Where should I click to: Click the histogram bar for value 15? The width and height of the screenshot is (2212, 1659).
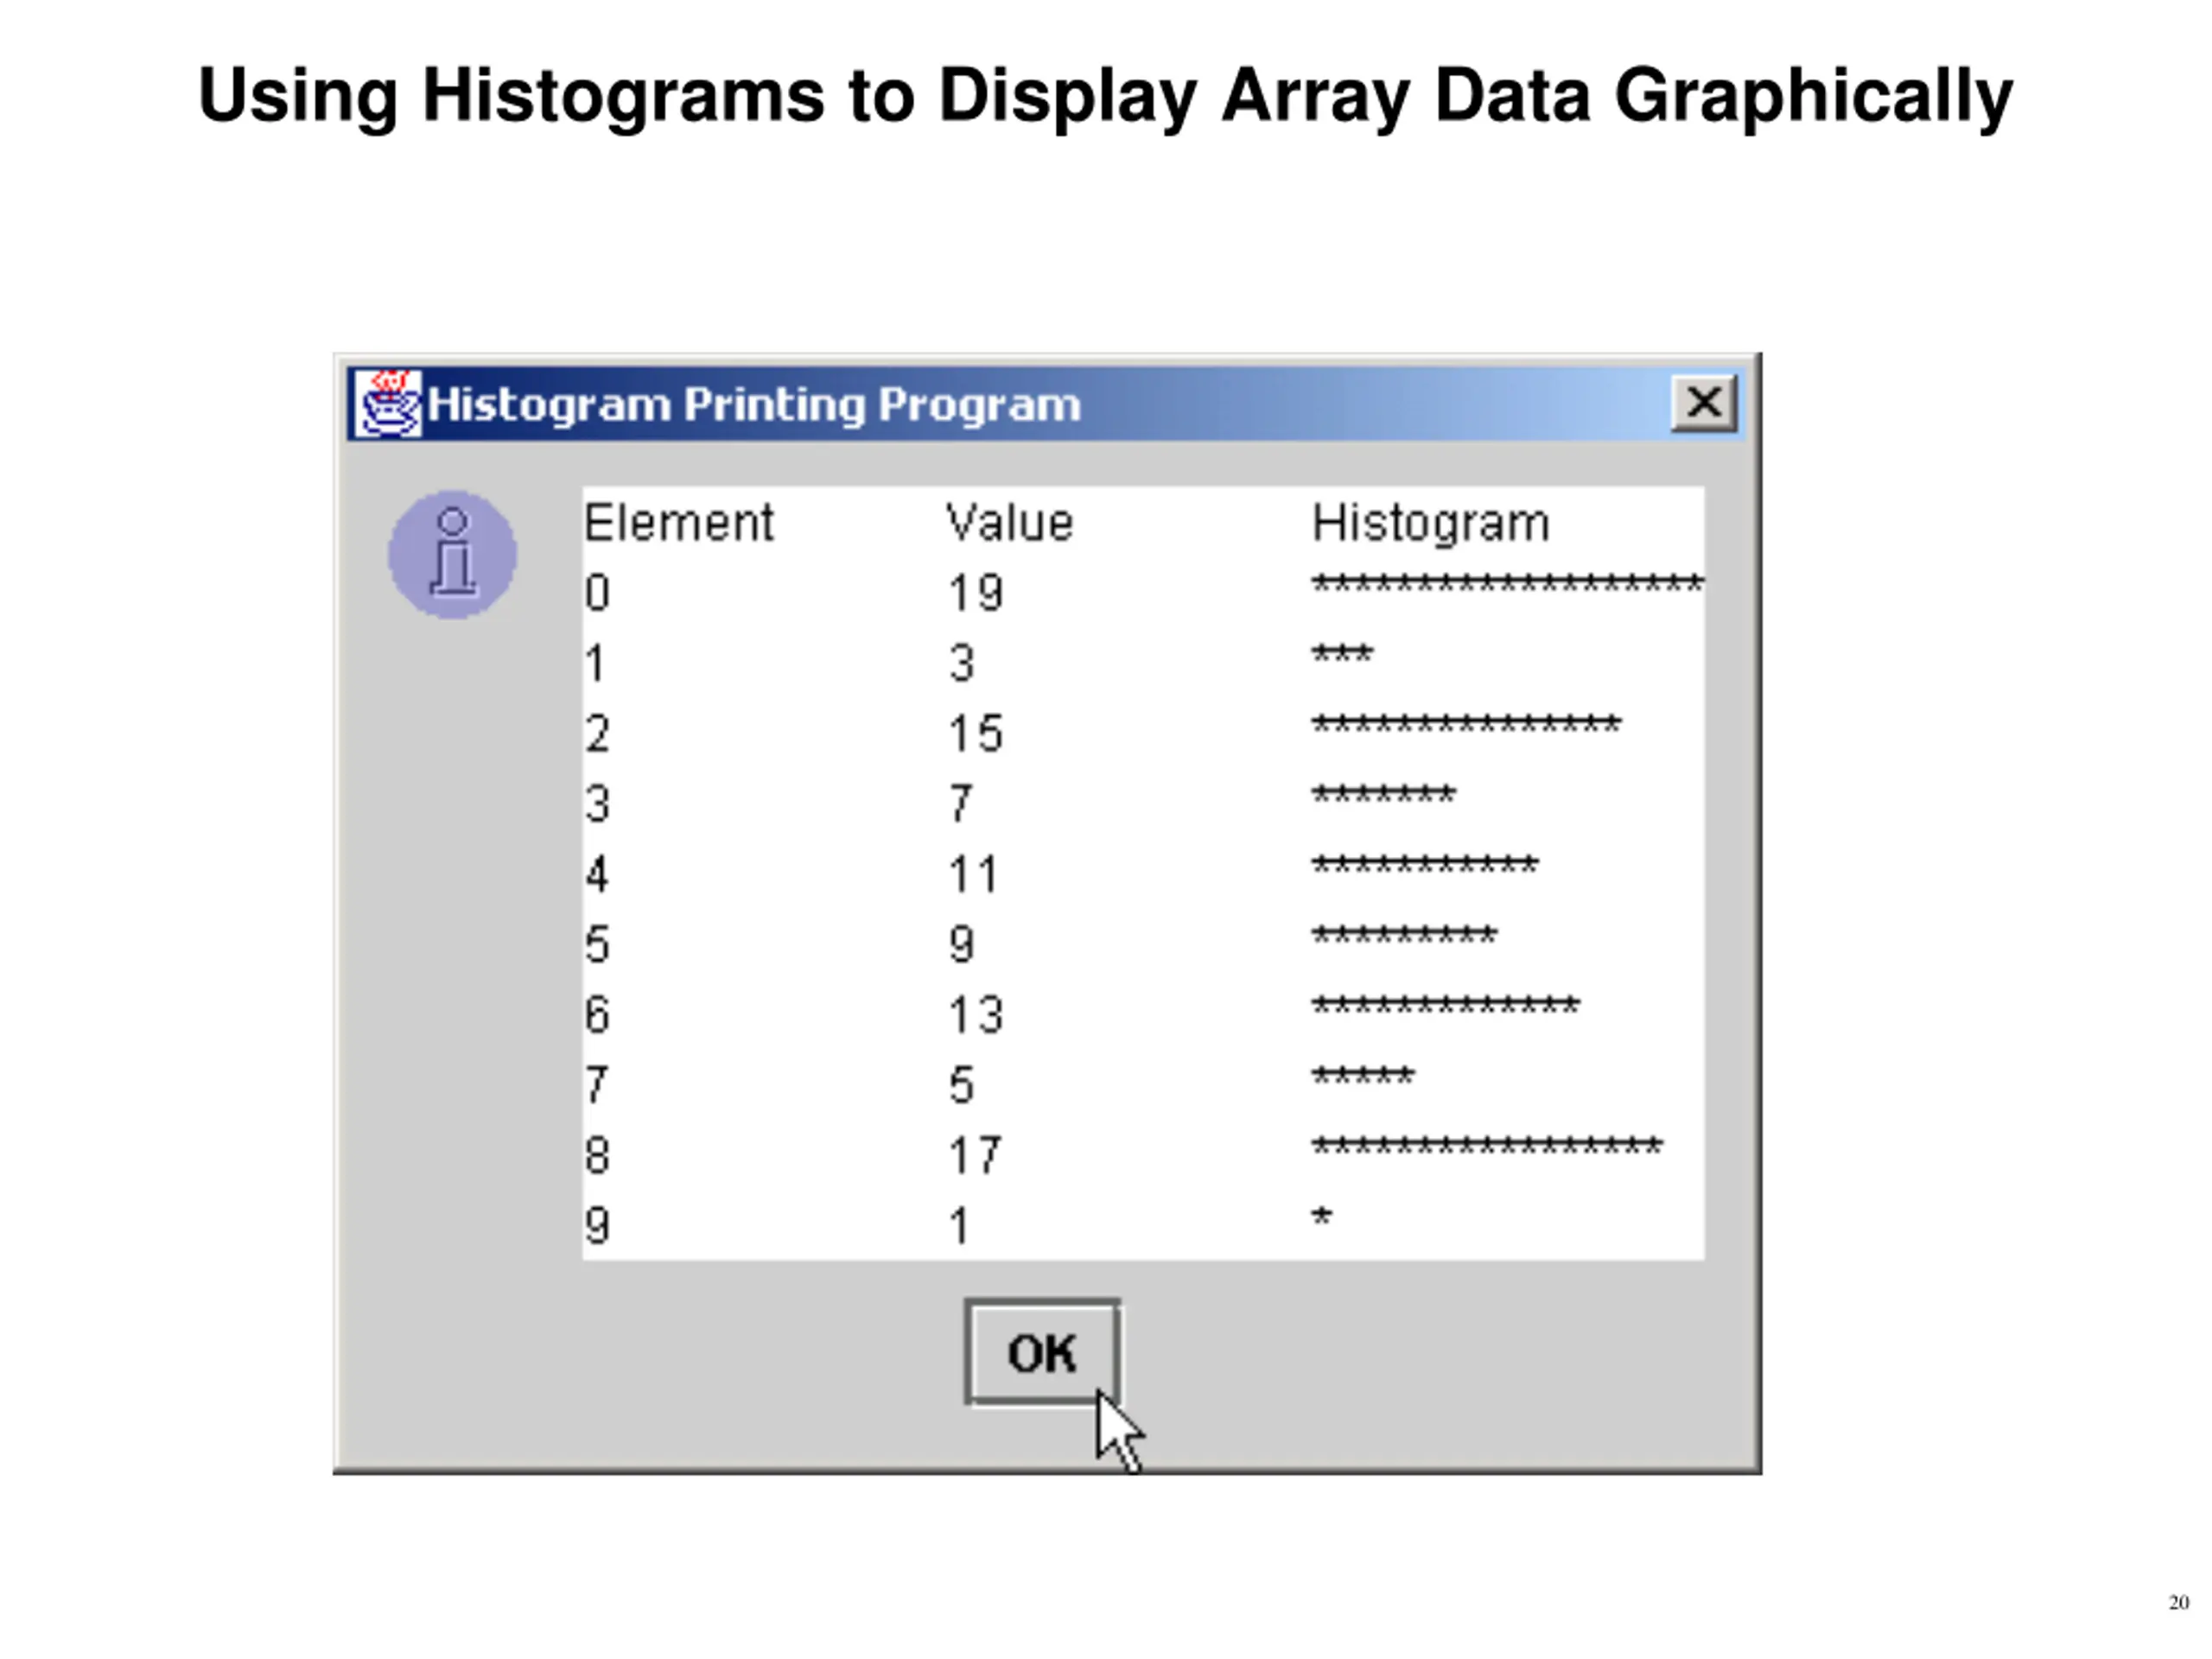pos(1466,724)
